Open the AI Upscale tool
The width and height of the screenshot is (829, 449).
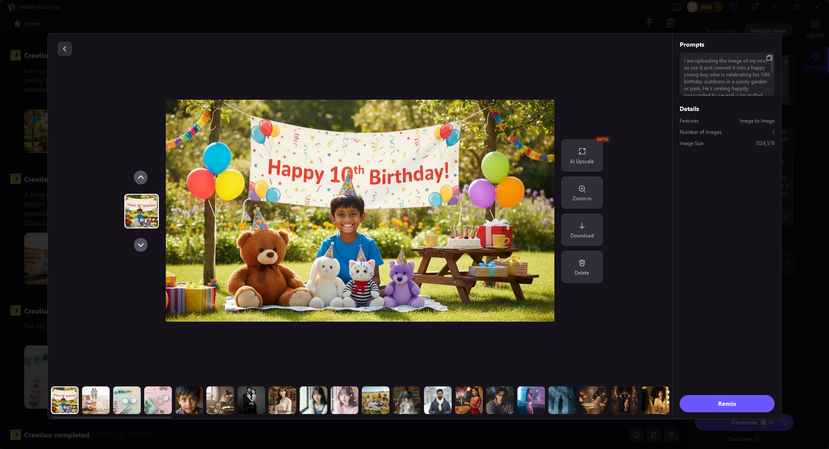tap(582, 155)
